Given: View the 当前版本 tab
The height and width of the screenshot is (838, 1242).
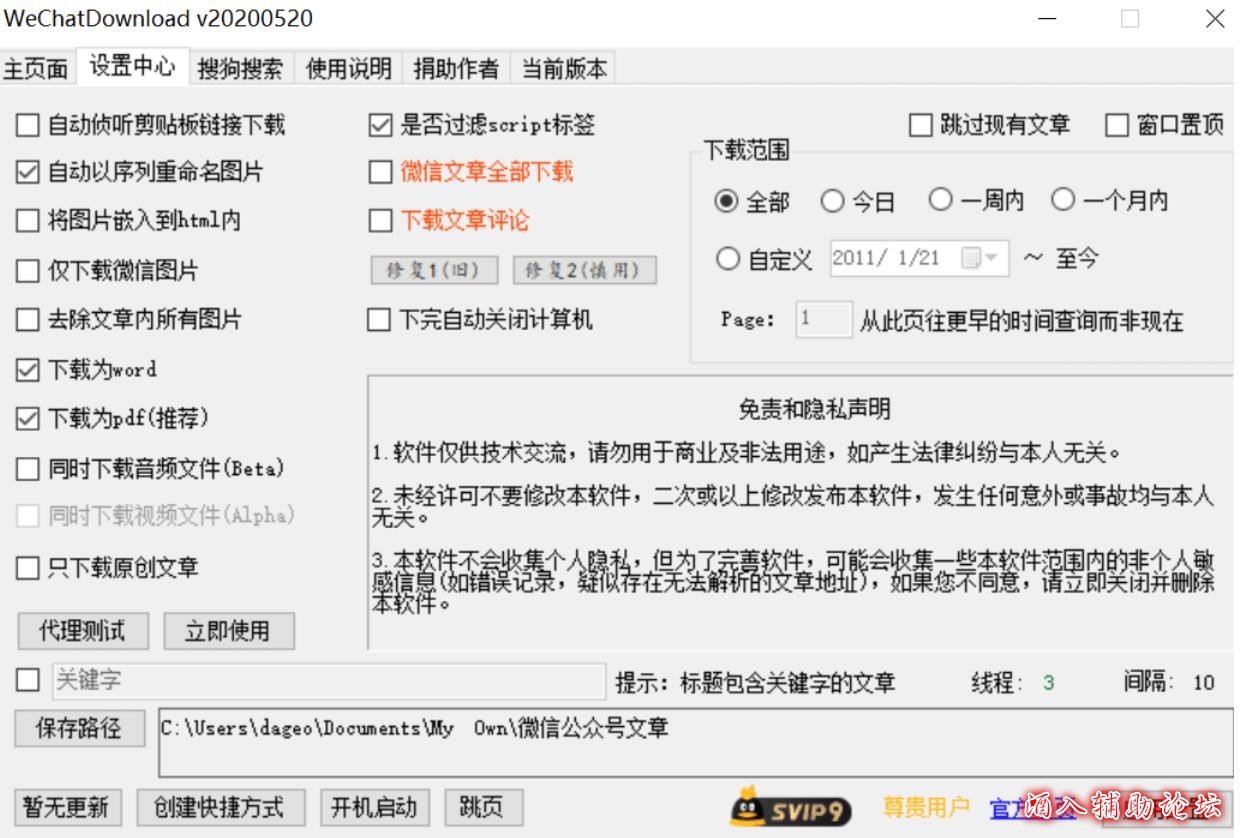Looking at the screenshot, I should tap(564, 68).
